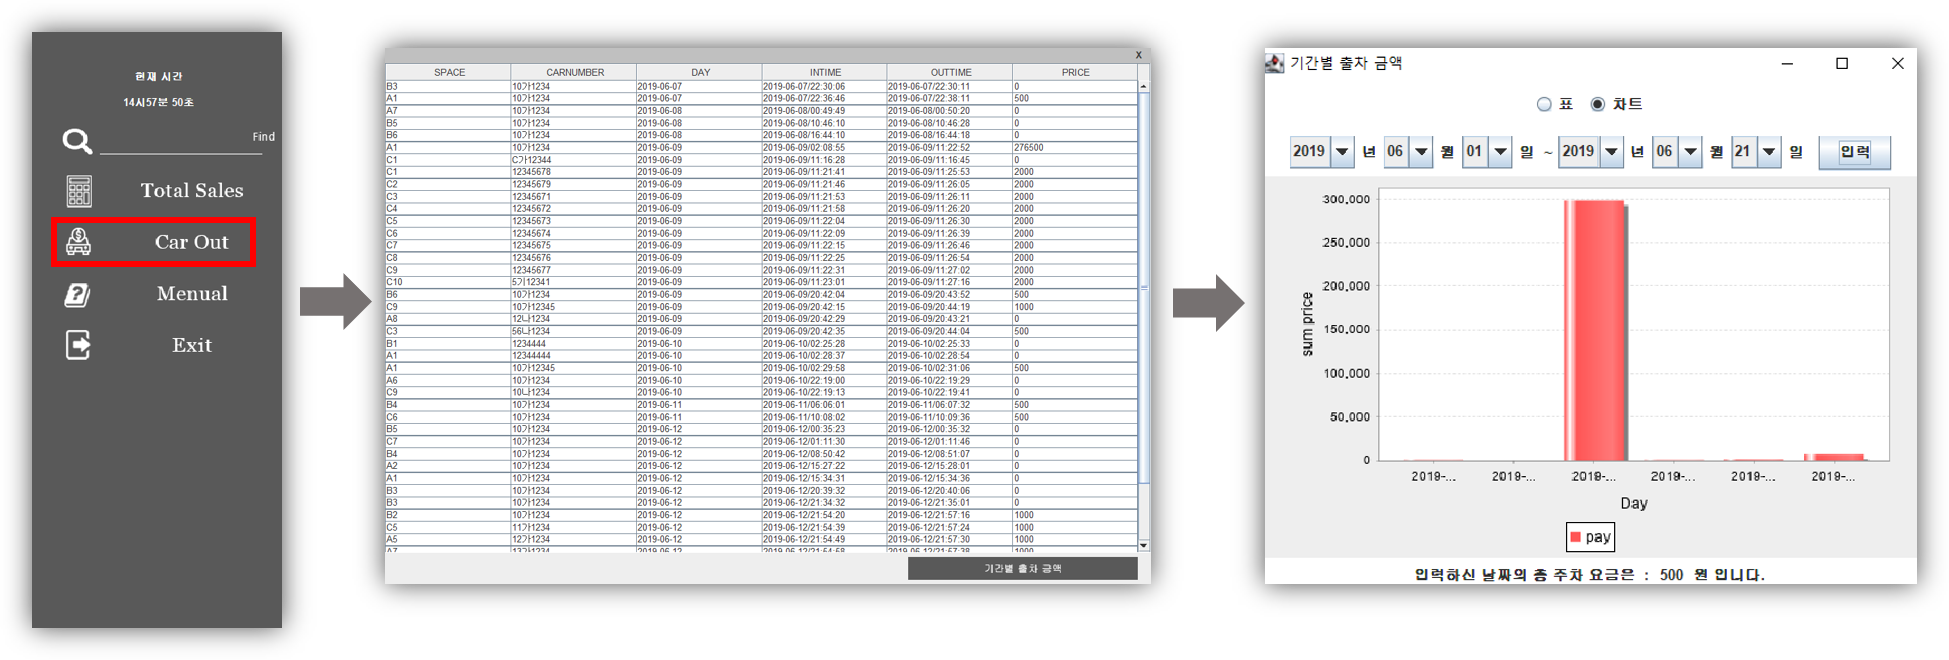The height and width of the screenshot is (660, 1949).
Task: Click the Car Out car icon
Action: tap(79, 242)
